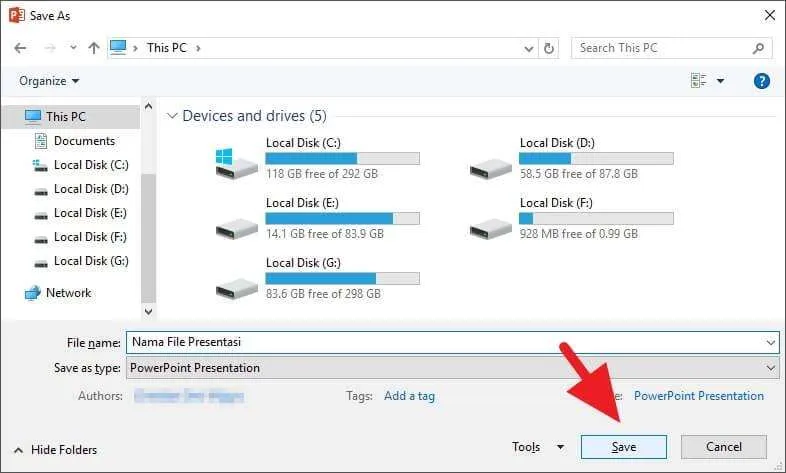Click the Local Disk (D:) usage bar
Image resolution: width=786 pixels, height=473 pixels.
pos(596,159)
